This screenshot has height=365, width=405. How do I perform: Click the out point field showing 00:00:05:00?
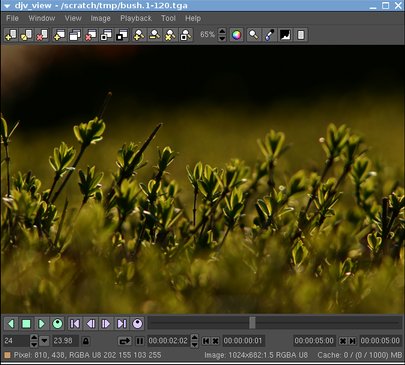tap(314, 341)
